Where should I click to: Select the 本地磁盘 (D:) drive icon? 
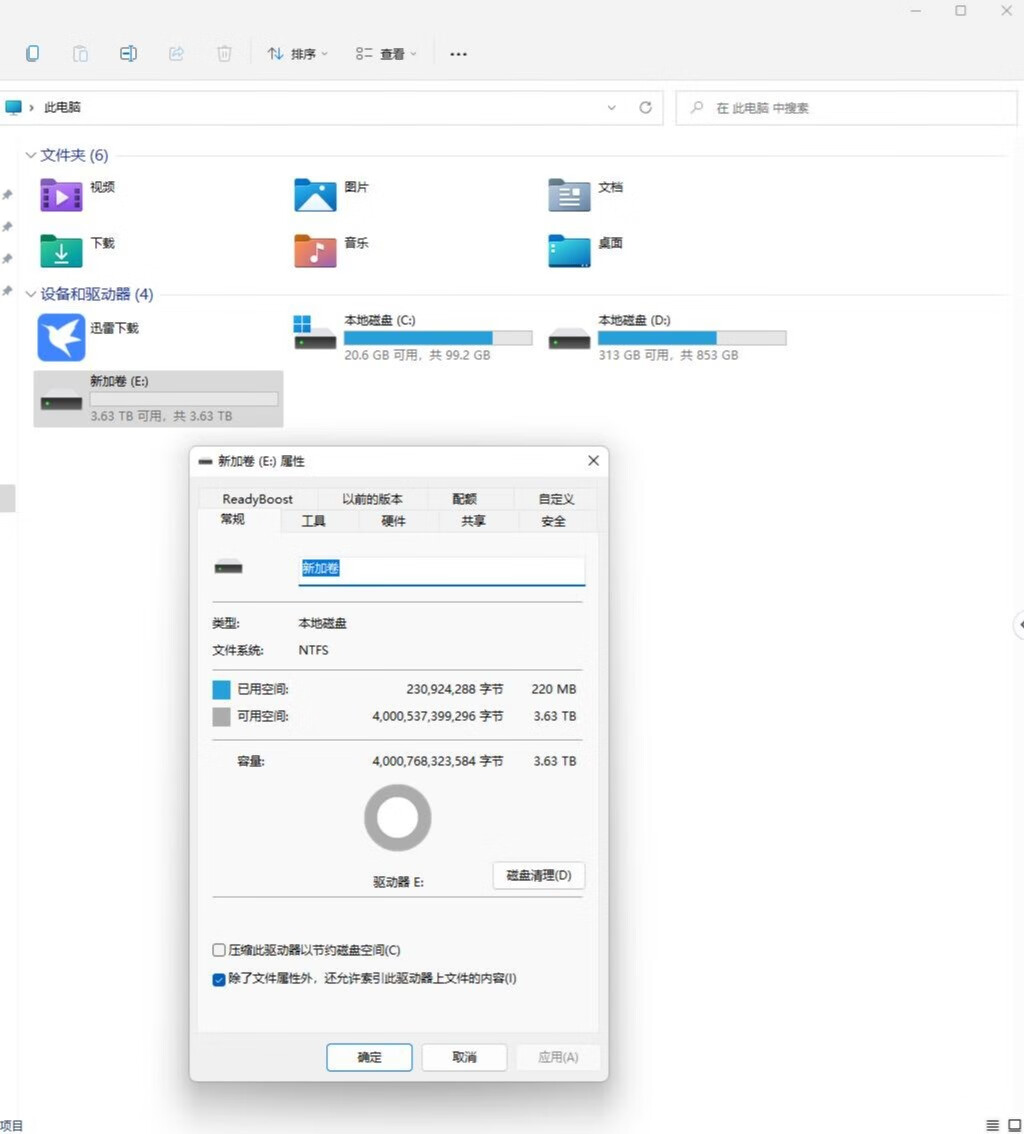[569, 338]
